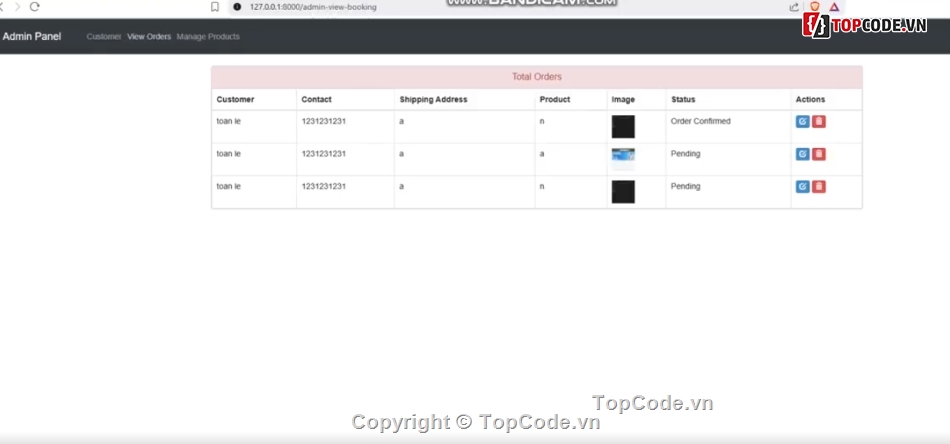
Task: Click the edit icon for the Order Confirmed row
Action: click(x=802, y=122)
